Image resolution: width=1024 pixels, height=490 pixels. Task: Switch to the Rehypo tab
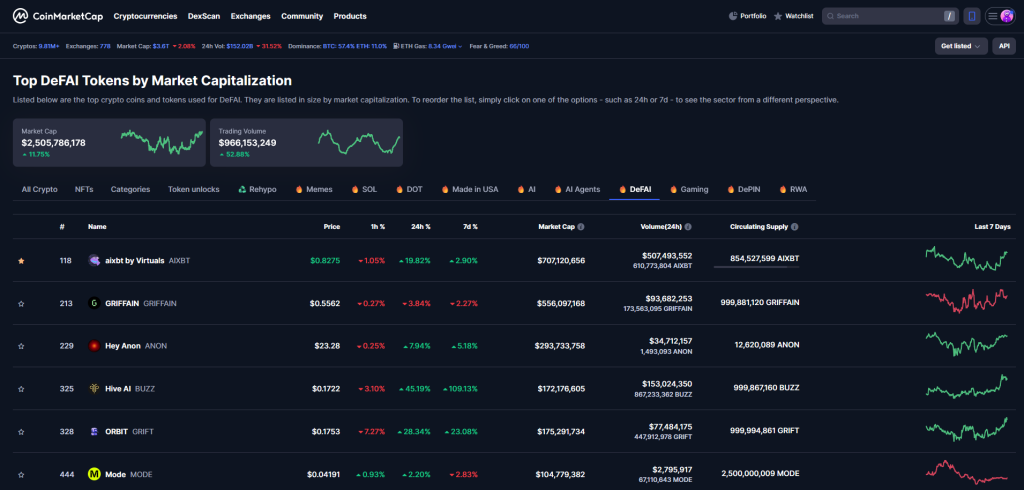tap(257, 189)
